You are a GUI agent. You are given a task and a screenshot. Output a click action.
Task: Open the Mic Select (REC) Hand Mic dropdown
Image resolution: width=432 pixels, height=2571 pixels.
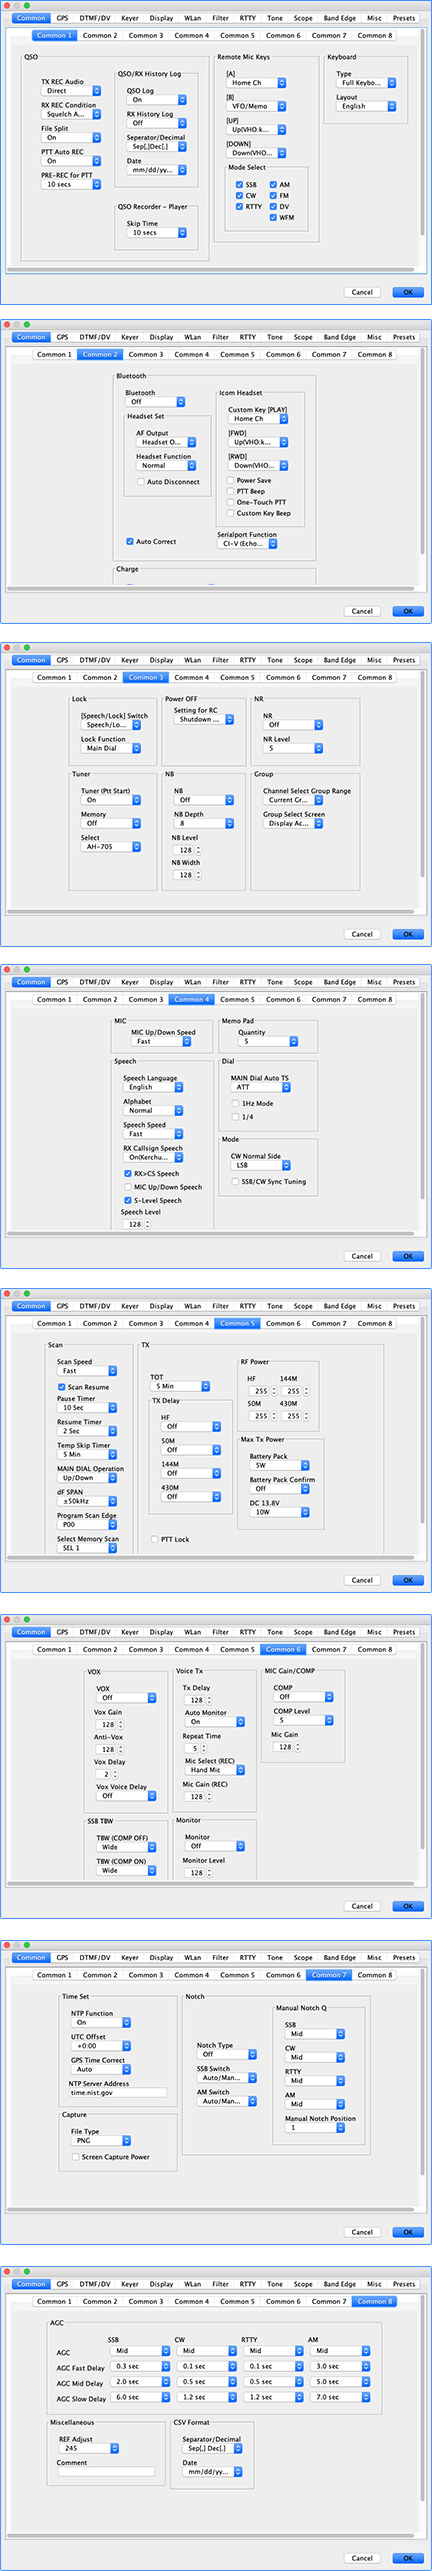(x=214, y=1770)
